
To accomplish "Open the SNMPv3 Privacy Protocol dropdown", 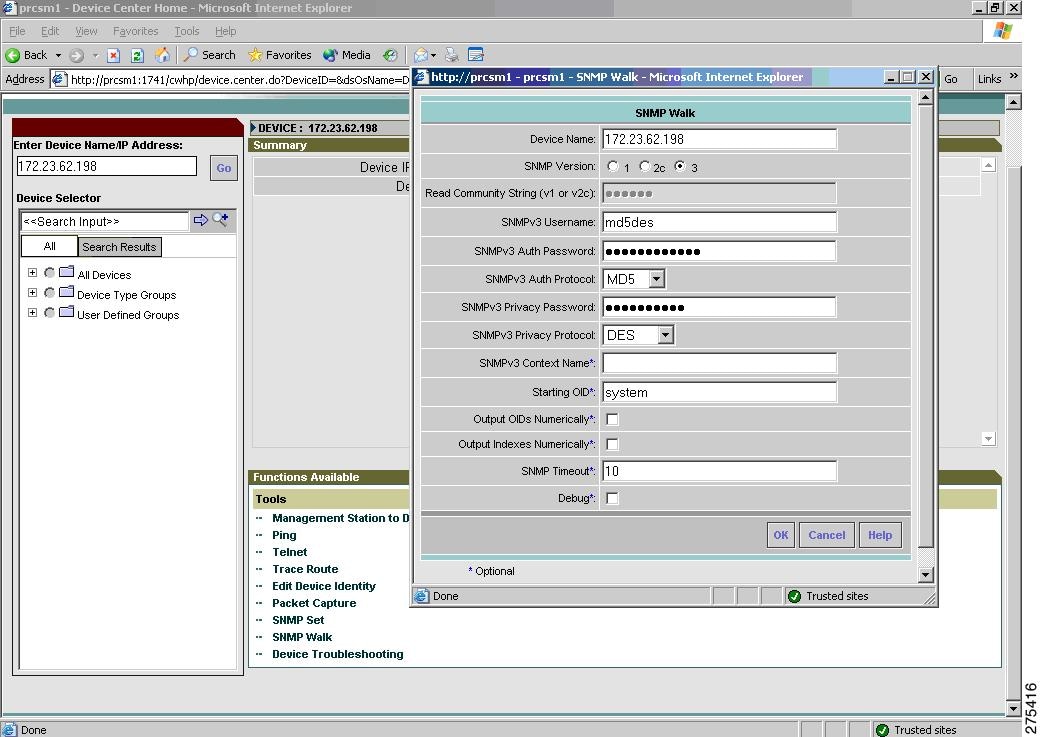I will (666, 335).
